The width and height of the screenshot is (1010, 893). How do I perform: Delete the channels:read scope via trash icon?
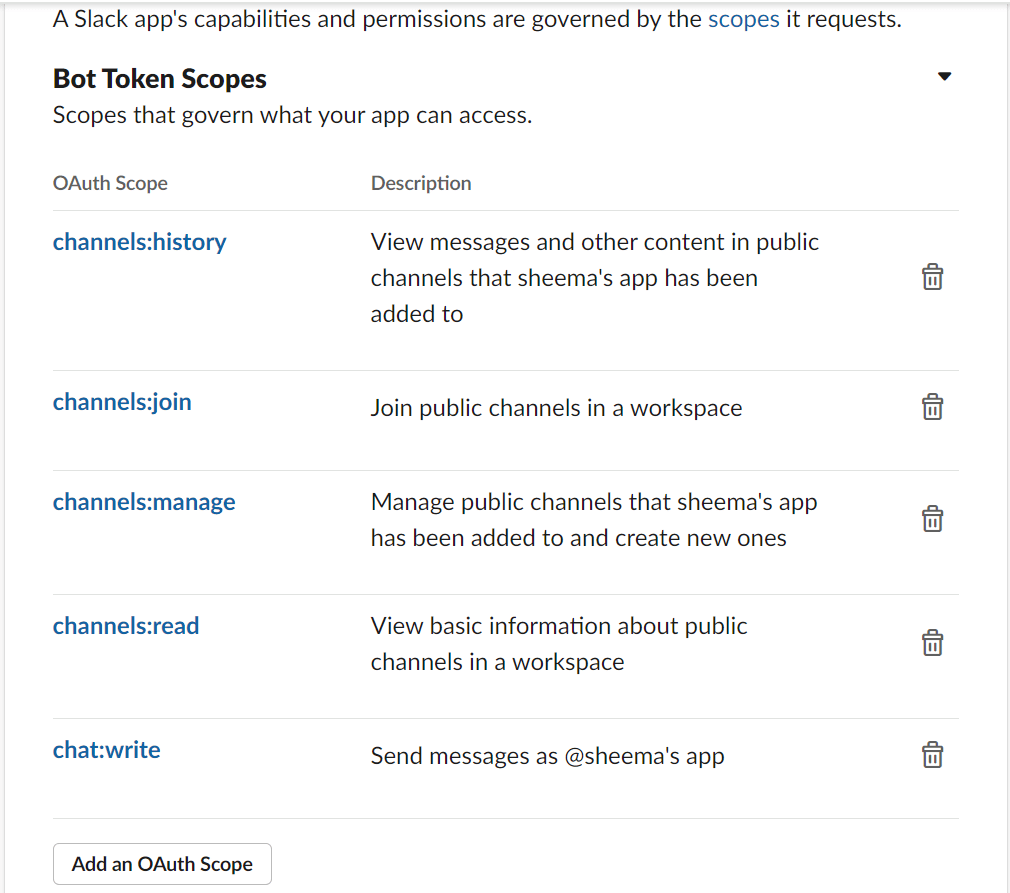pyautogui.click(x=931, y=643)
